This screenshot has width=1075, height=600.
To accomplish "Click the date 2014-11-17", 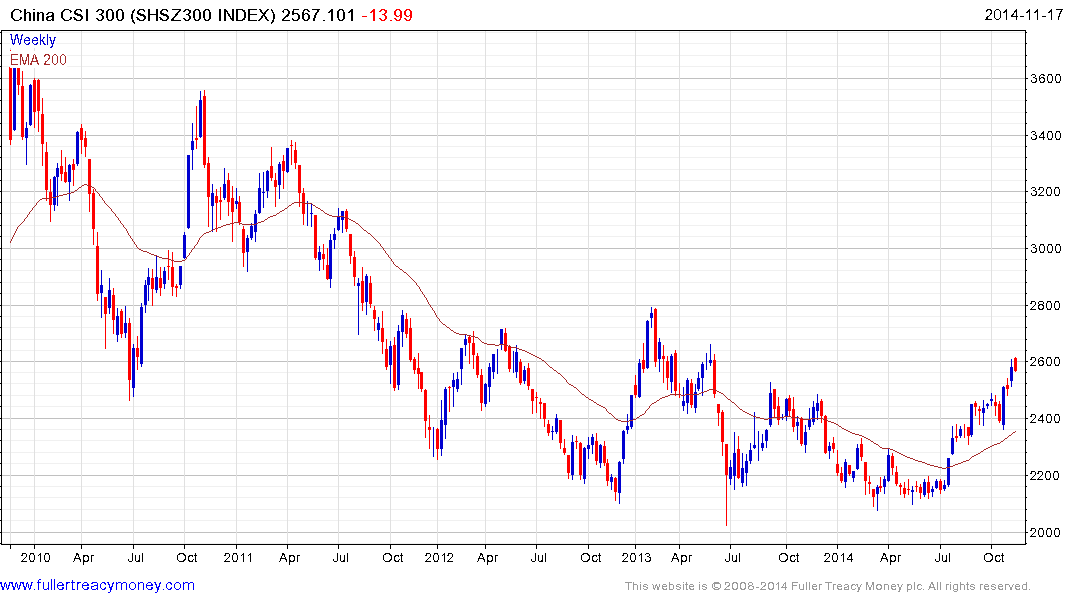I will 1024,15.
